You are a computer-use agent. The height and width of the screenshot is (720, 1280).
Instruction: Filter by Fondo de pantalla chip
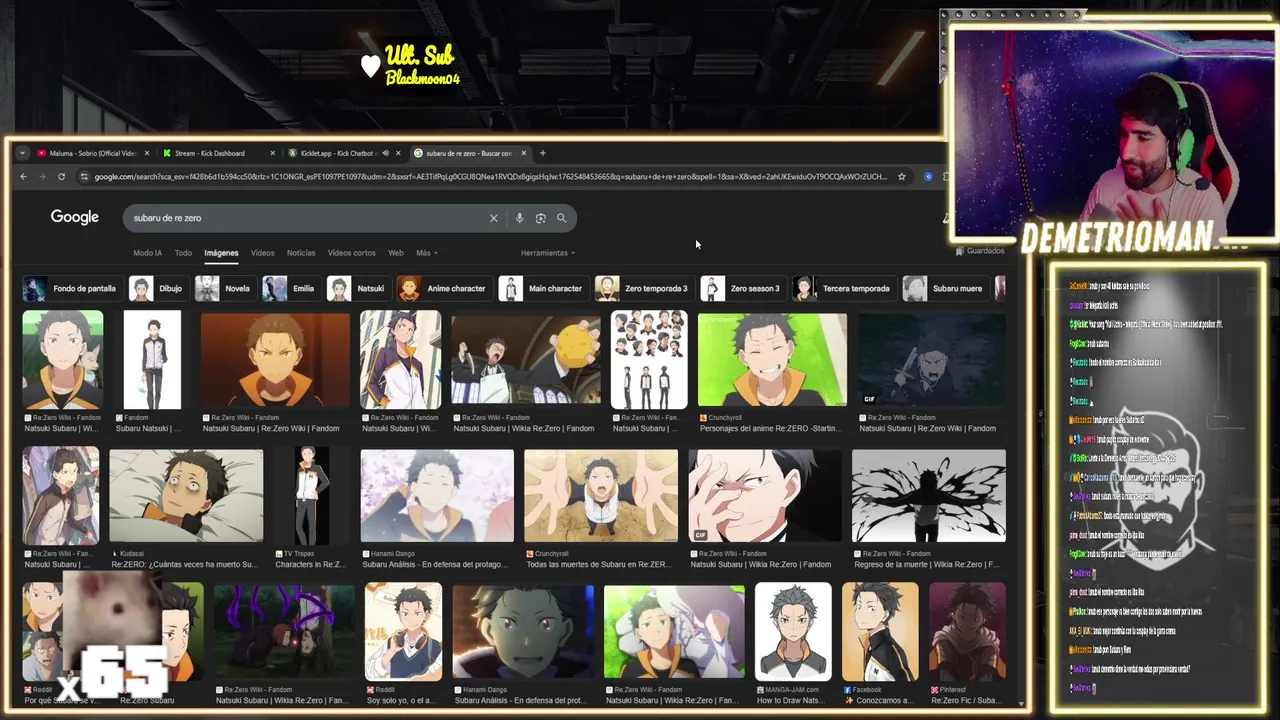pyautogui.click(x=71, y=288)
